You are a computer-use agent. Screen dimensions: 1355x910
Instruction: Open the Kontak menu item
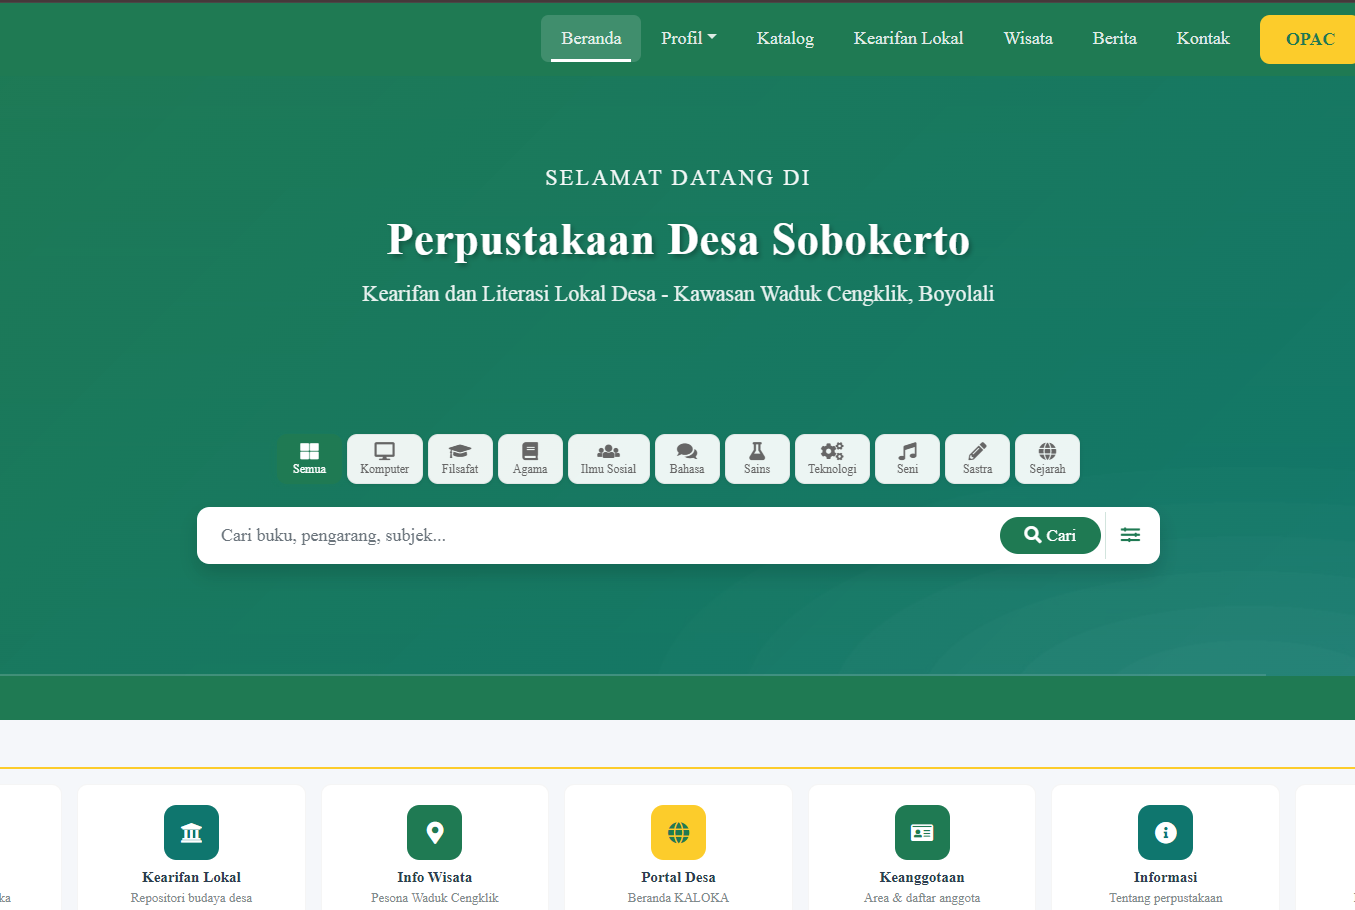click(x=1203, y=38)
